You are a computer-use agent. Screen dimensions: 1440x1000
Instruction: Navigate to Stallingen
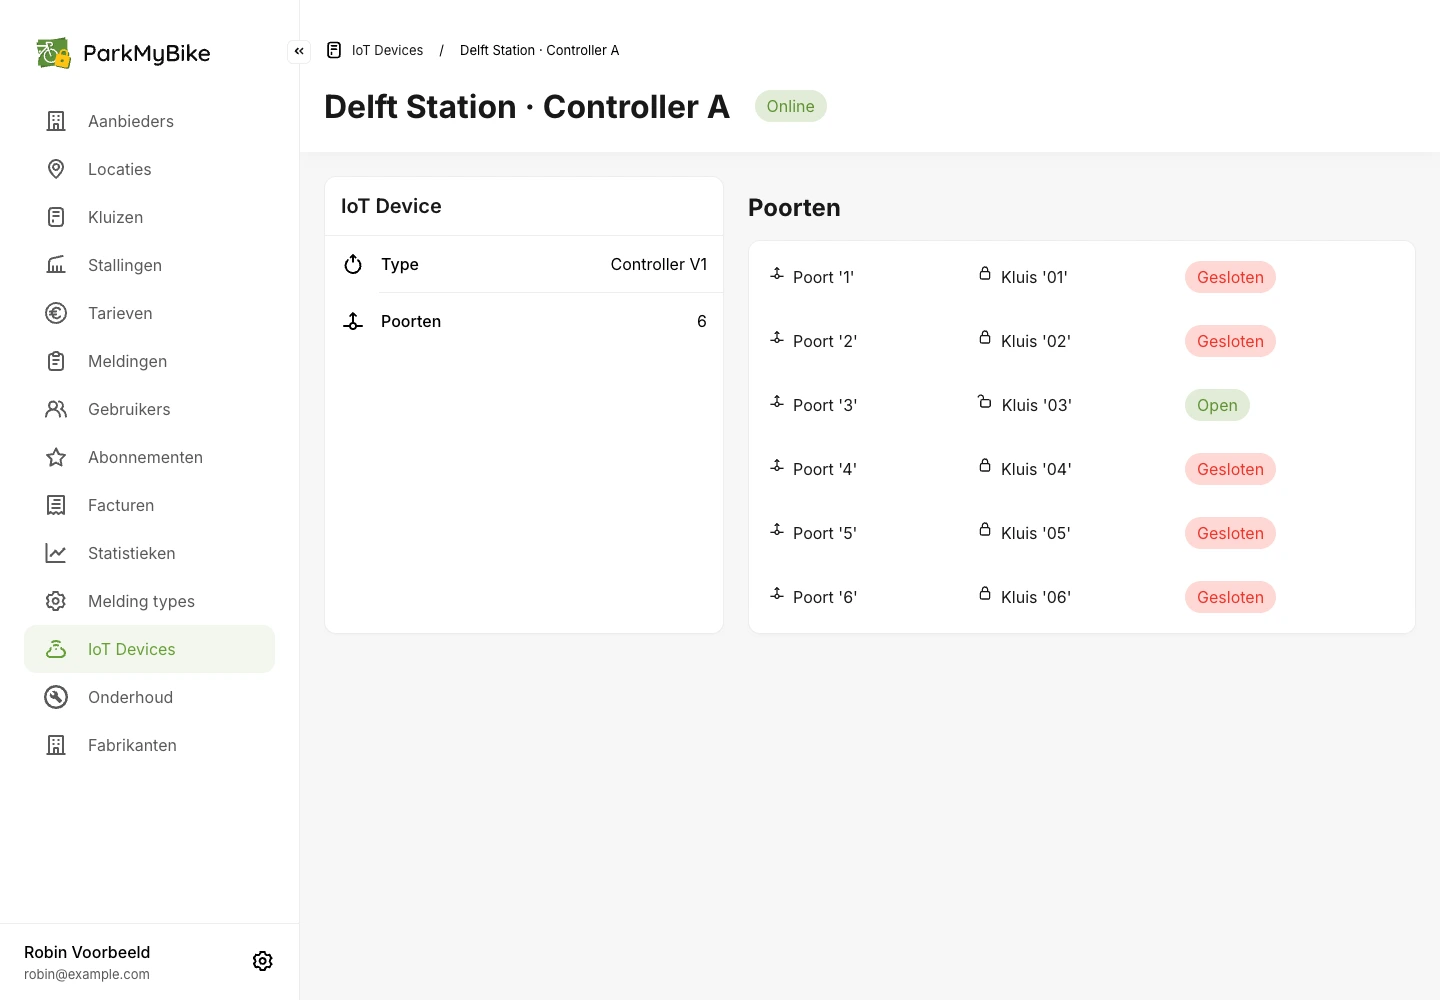pyautogui.click(x=149, y=265)
